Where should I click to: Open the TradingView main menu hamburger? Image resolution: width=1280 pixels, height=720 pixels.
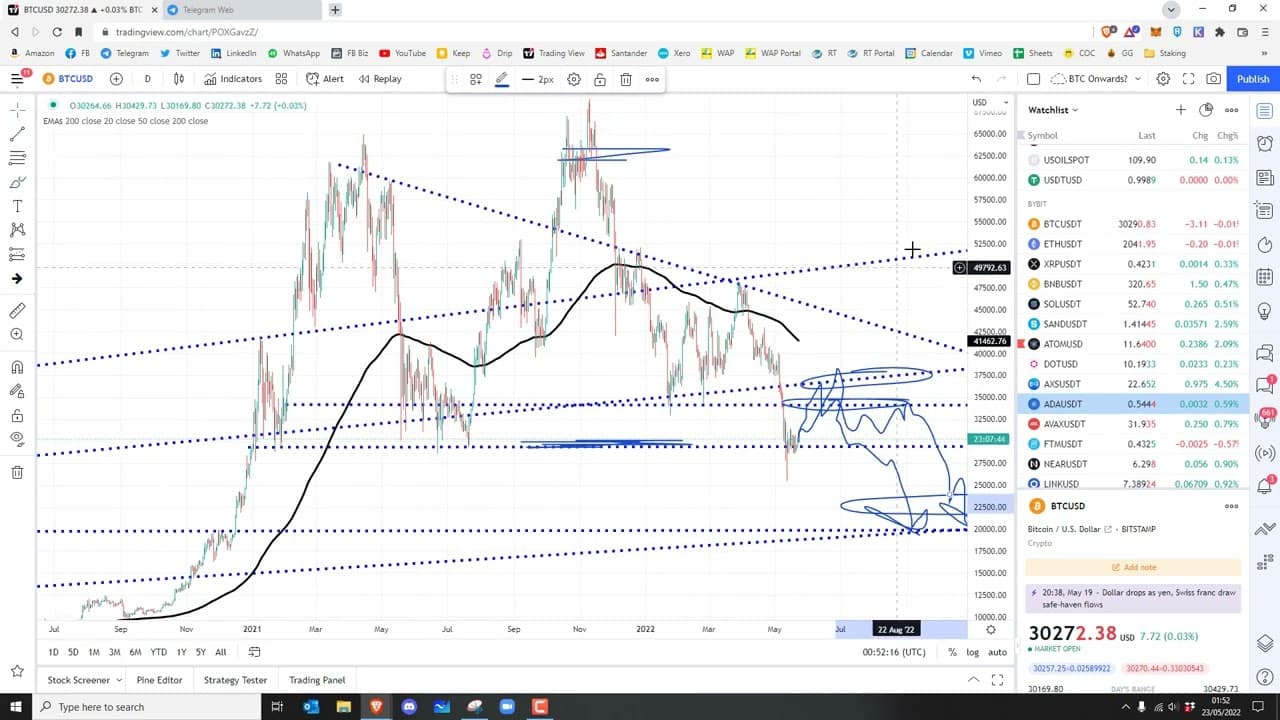coord(17,79)
